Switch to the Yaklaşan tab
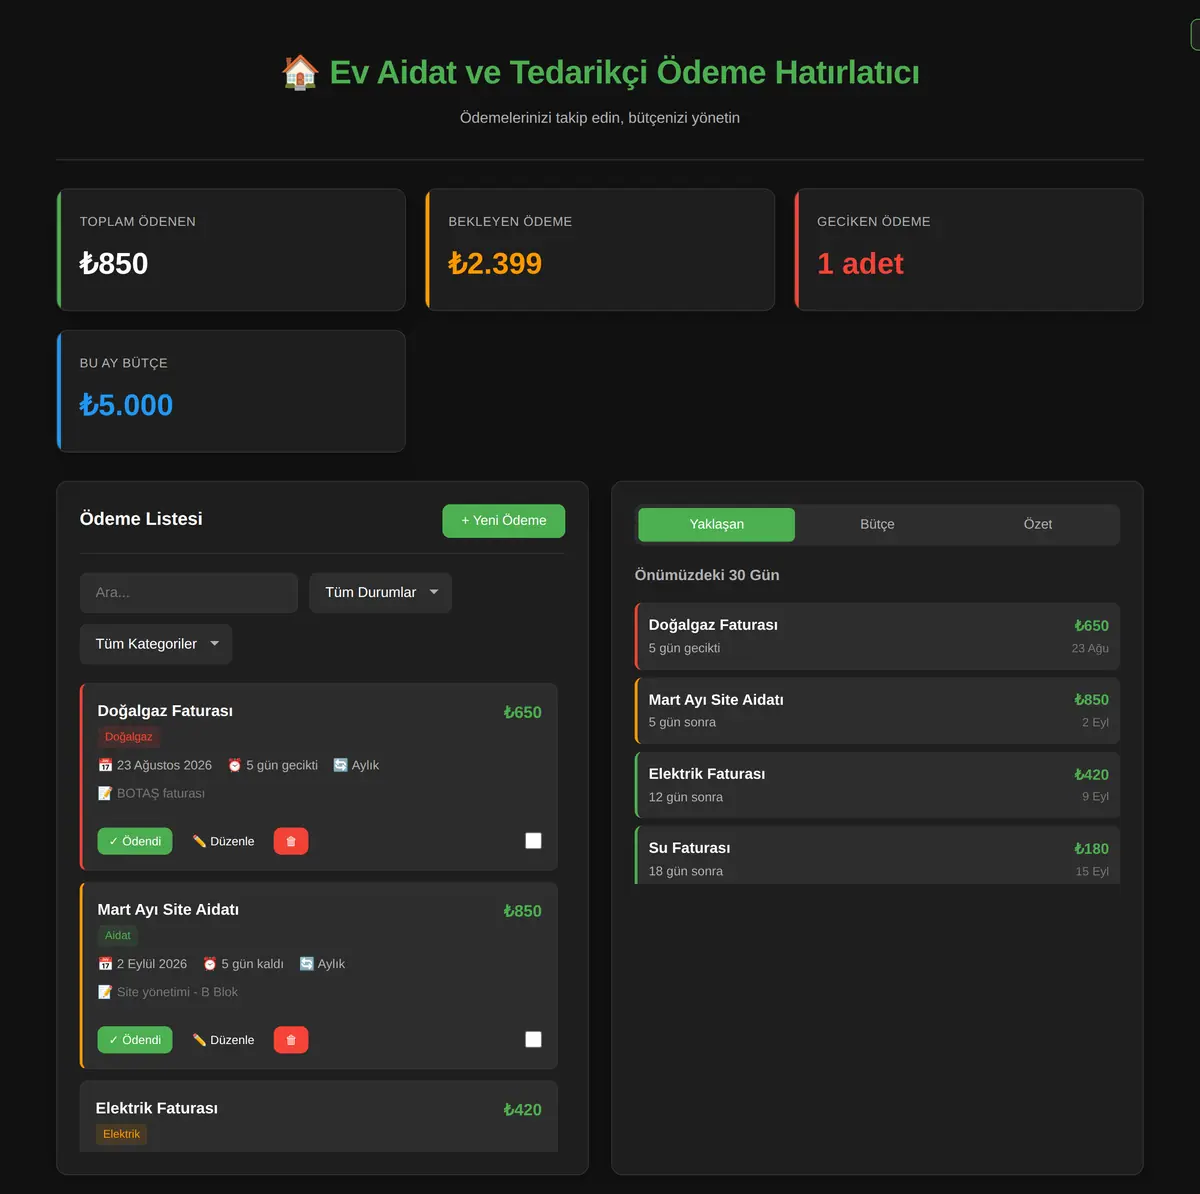The image size is (1200, 1194). [716, 524]
